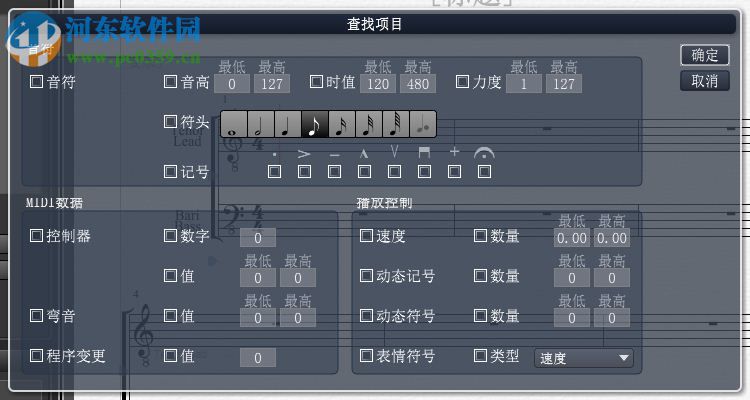Enable the 类型 checkbox
750x400 pixels.
coord(480,356)
